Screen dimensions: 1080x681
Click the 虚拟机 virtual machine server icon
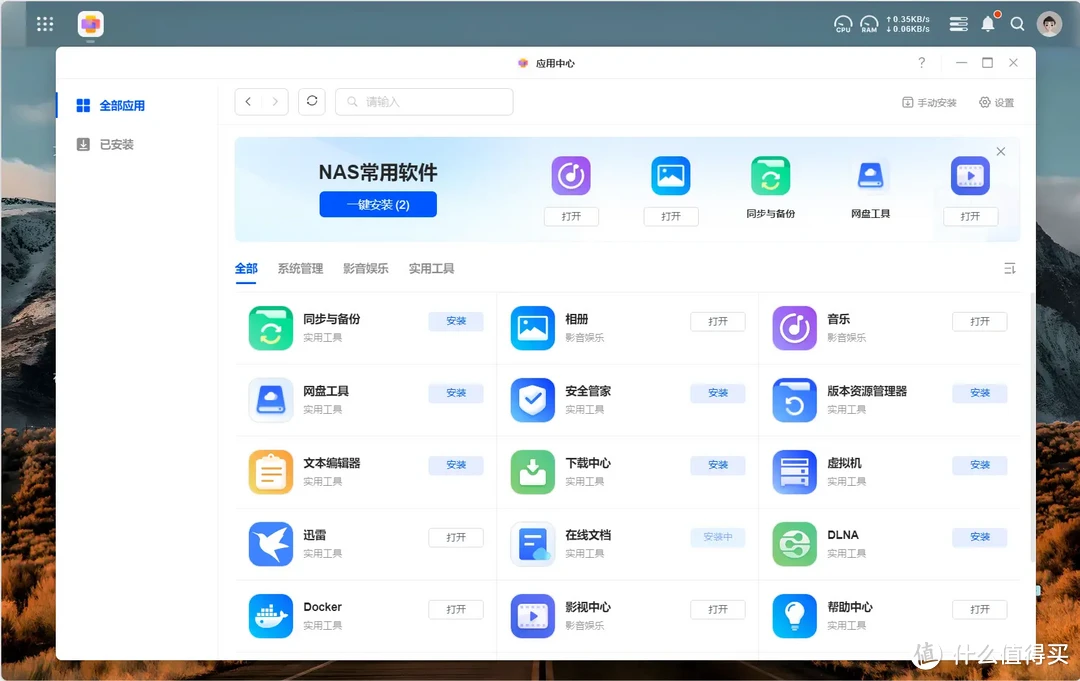tap(794, 472)
